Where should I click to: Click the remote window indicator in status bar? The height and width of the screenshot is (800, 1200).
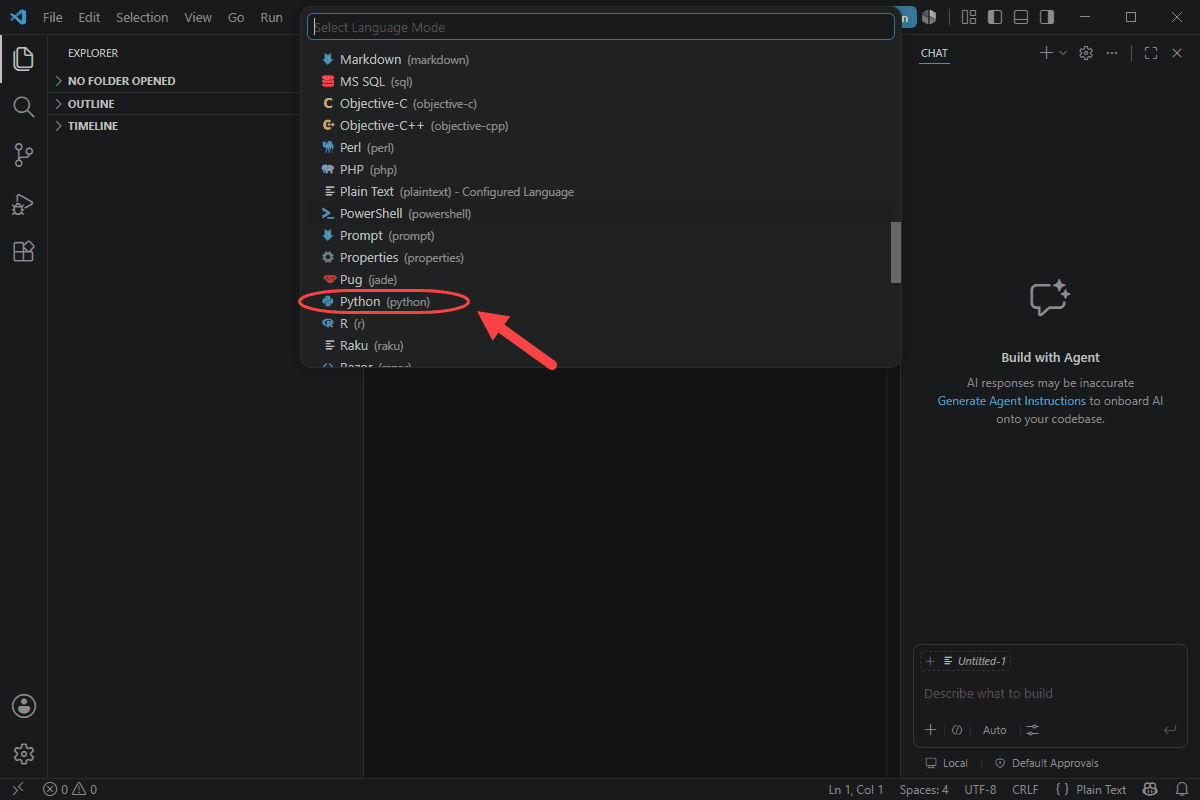tap(17, 790)
